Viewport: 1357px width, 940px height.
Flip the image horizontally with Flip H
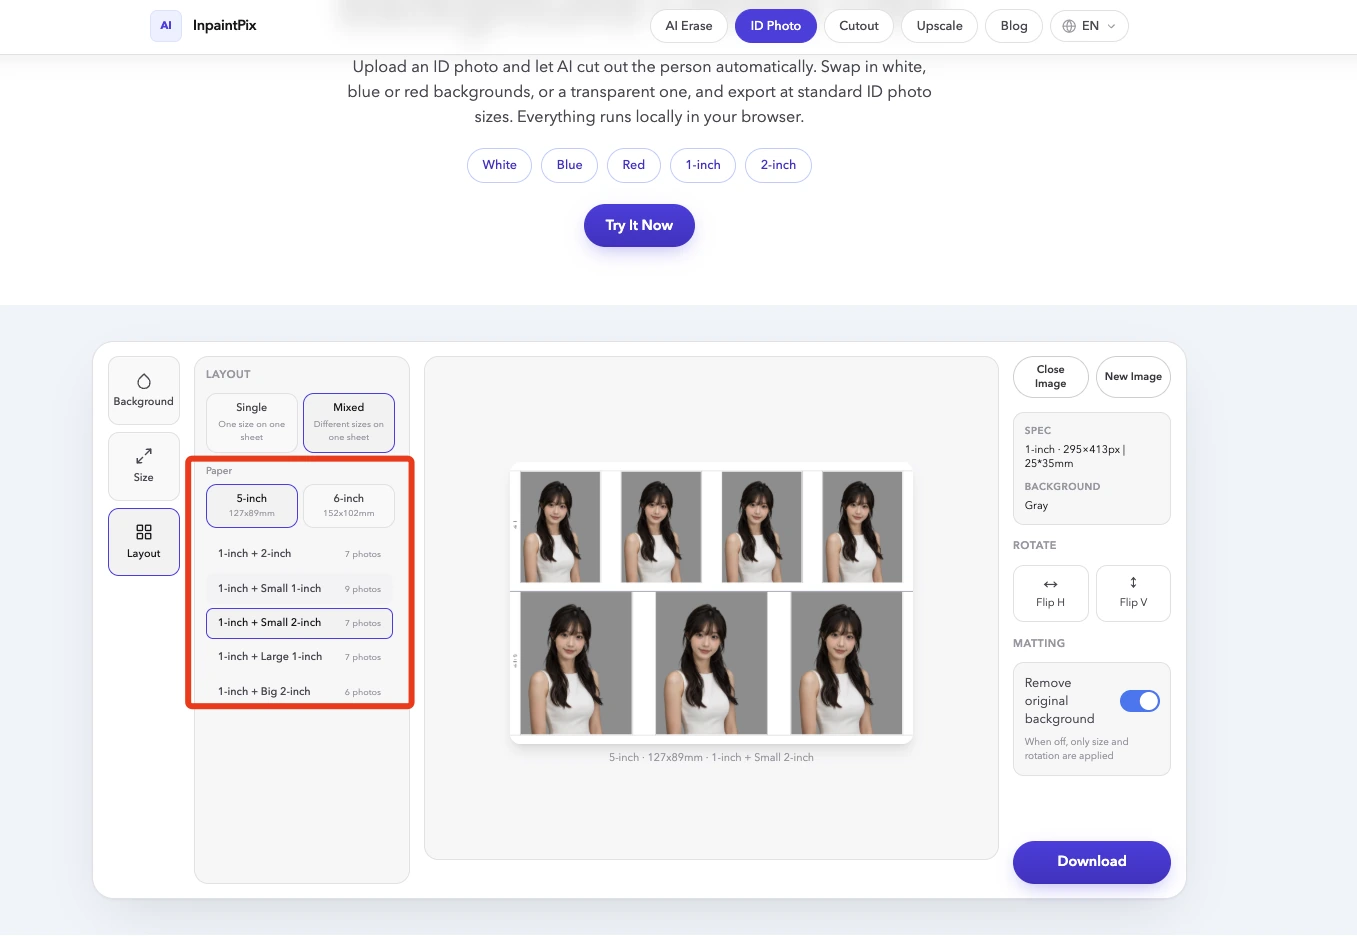click(x=1050, y=593)
